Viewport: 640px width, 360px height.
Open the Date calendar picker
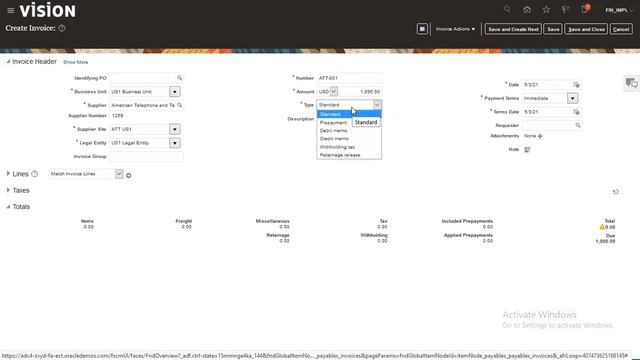(576, 84)
